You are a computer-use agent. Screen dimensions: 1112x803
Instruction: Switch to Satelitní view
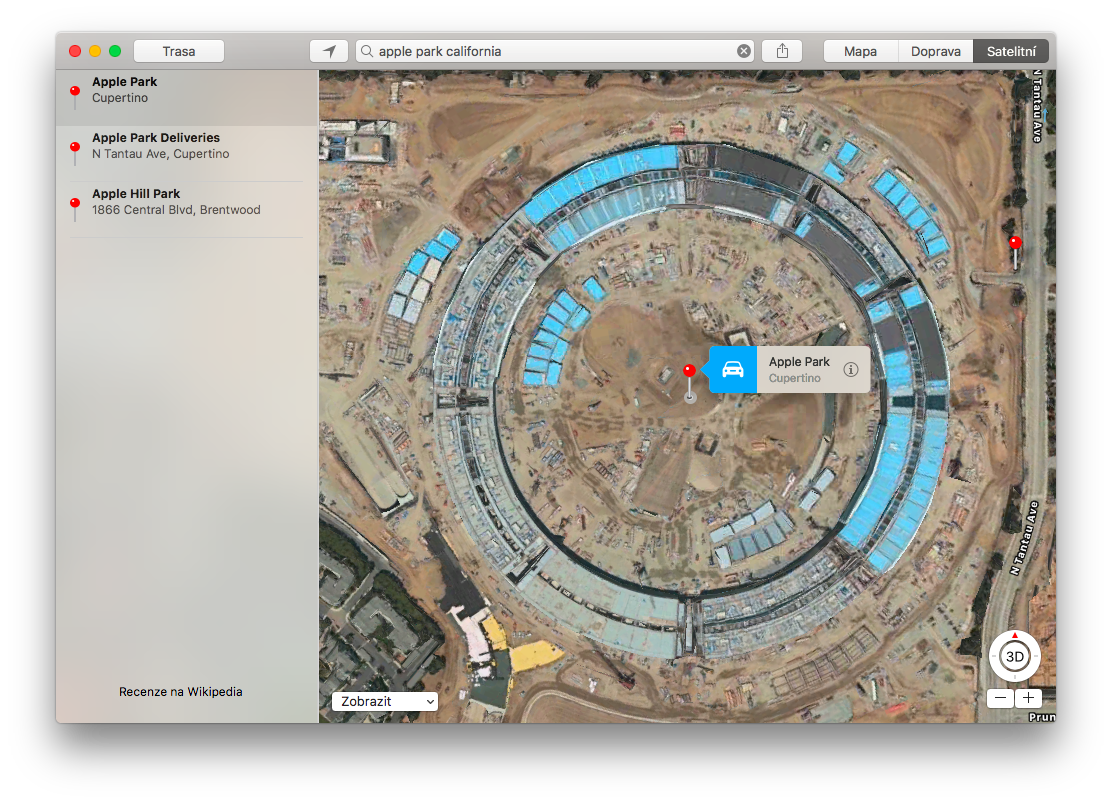(1011, 51)
